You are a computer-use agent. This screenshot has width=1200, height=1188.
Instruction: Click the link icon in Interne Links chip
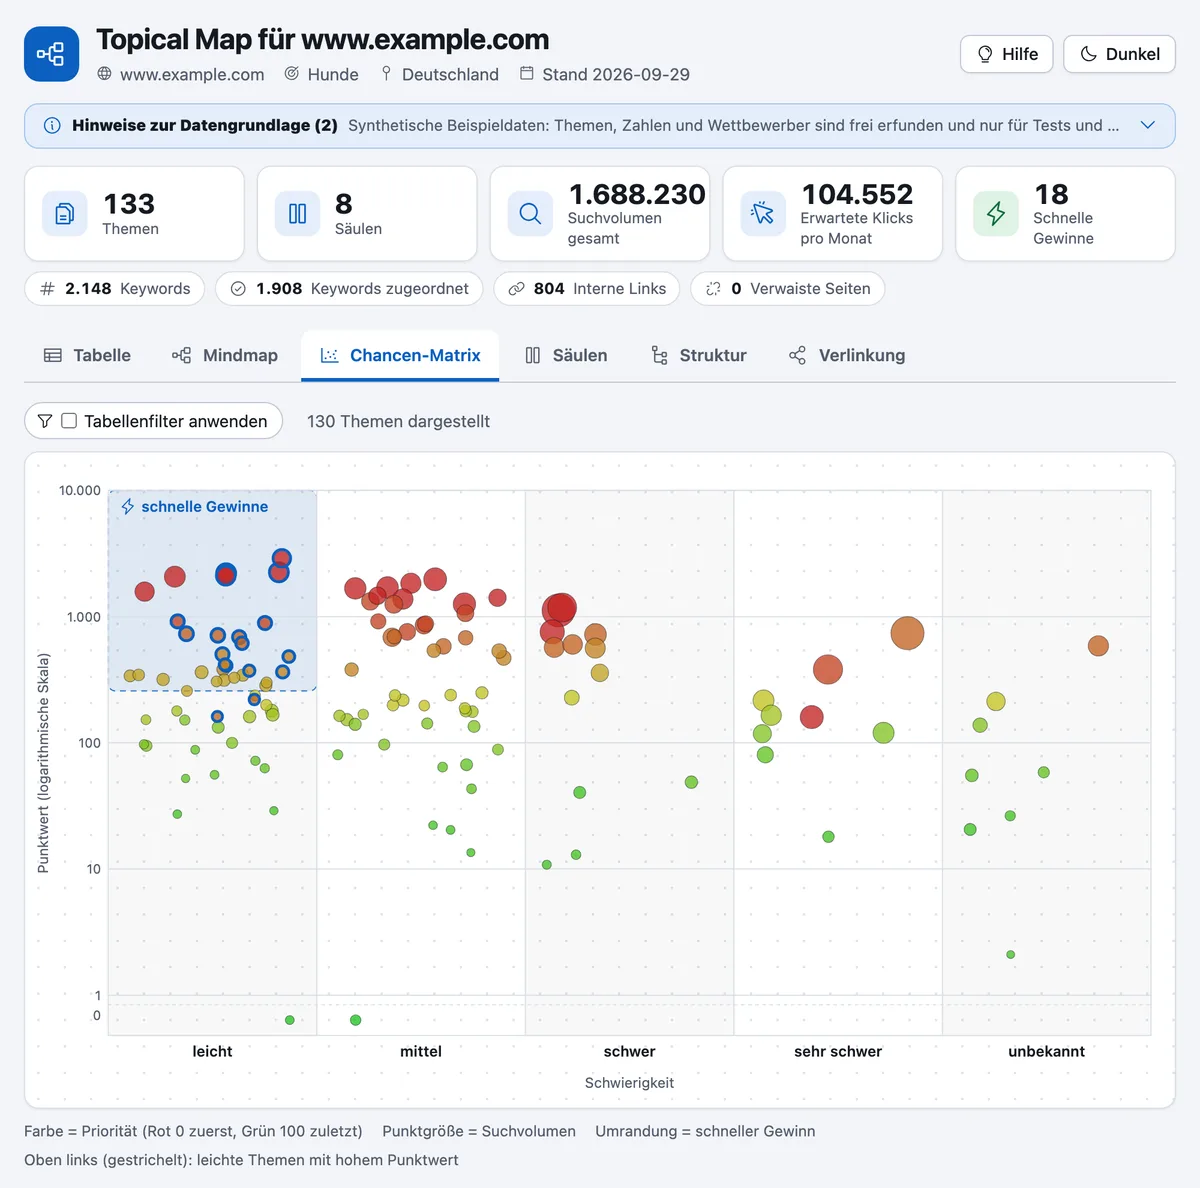coord(516,289)
